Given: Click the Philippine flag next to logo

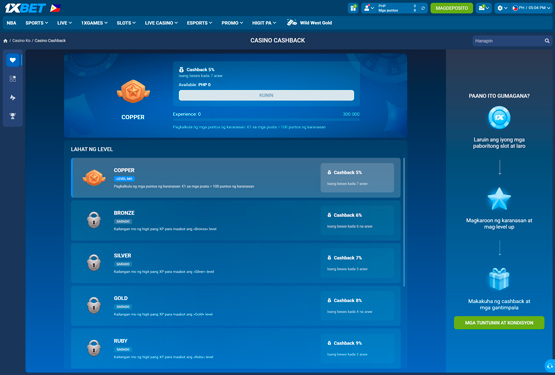Looking at the screenshot, I should click(55, 8).
